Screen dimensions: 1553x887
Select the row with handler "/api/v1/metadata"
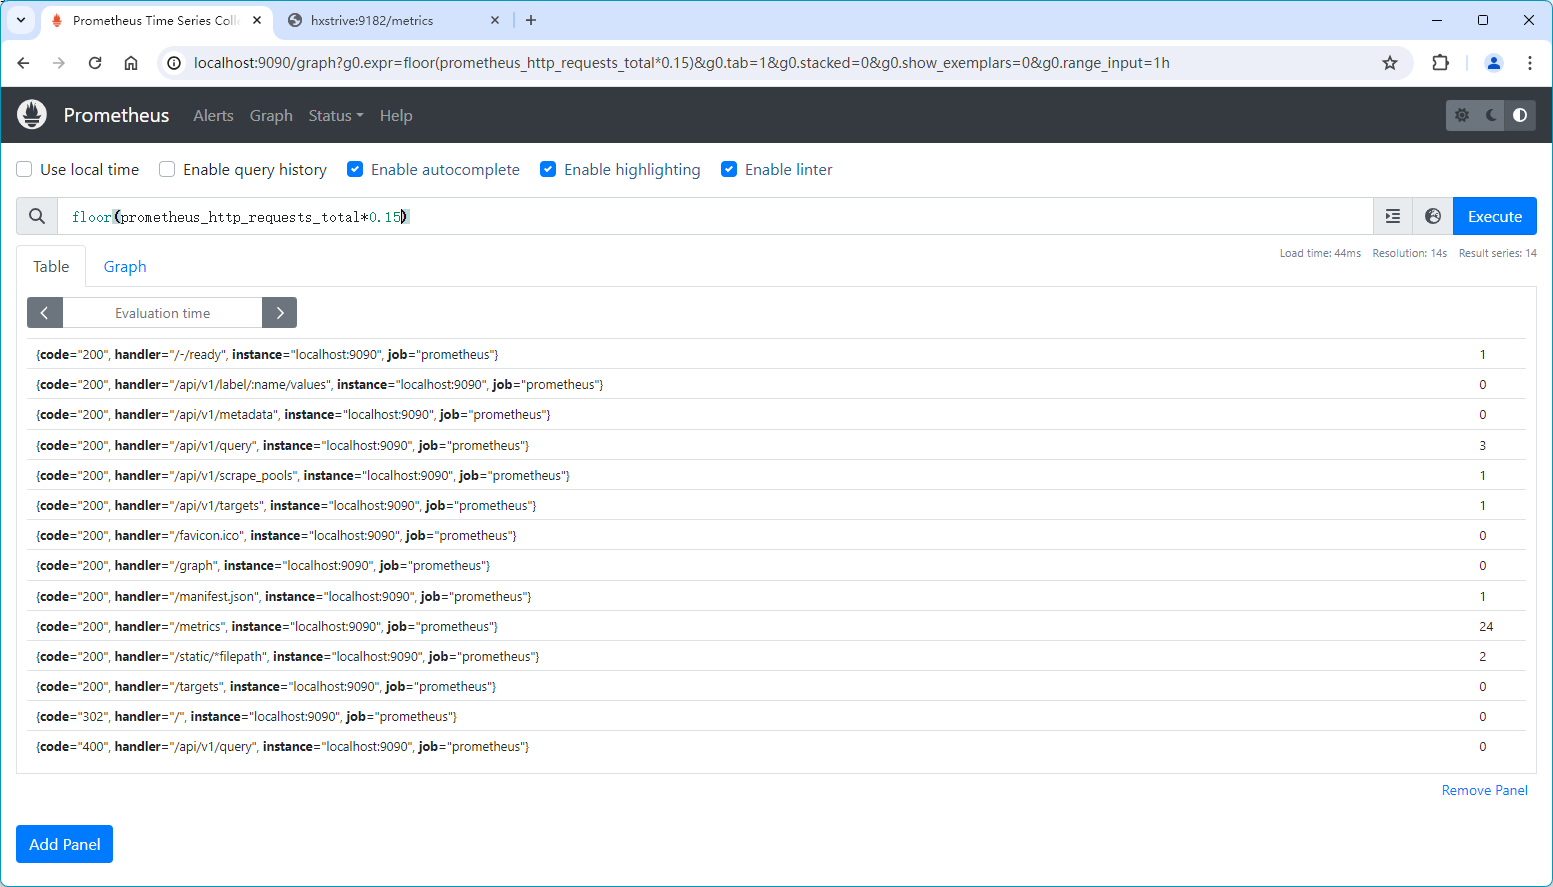(776, 414)
